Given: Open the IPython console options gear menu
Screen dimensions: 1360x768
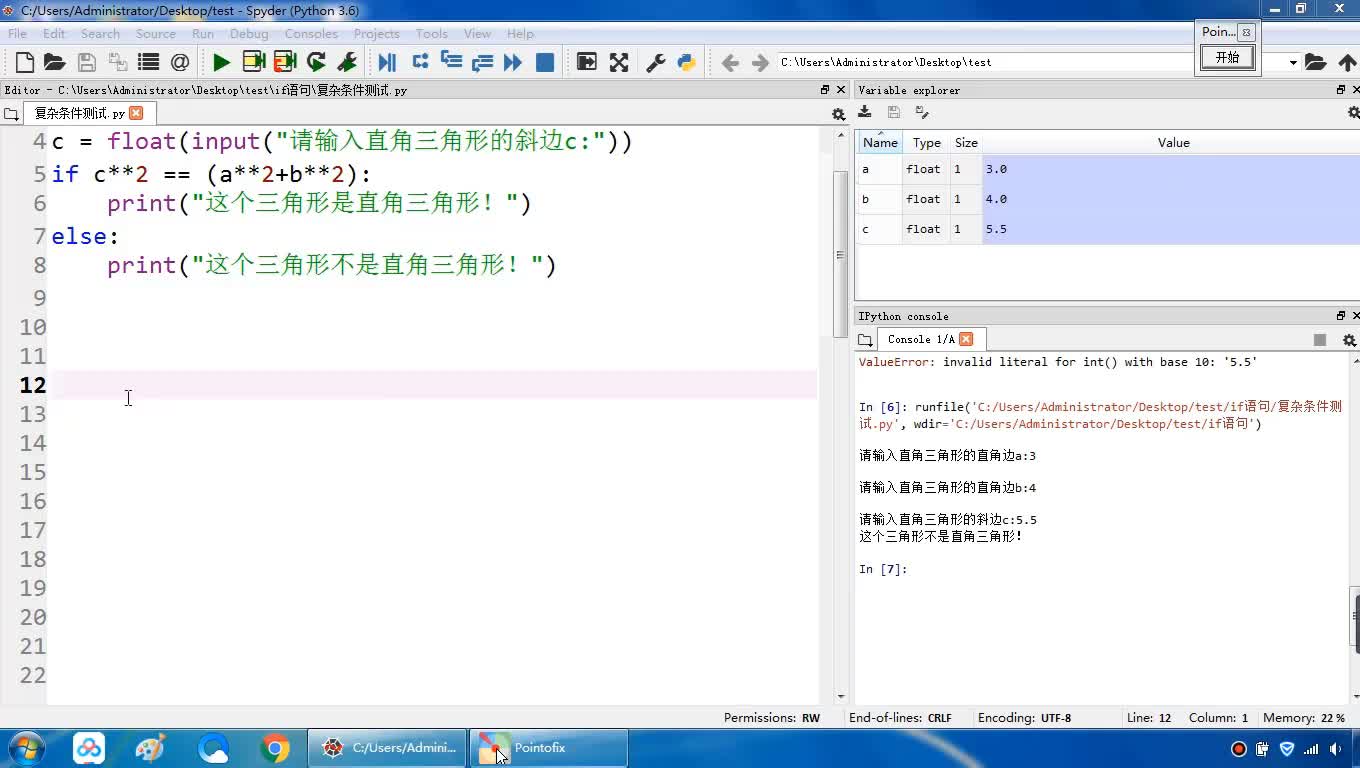Looking at the screenshot, I should pyautogui.click(x=1349, y=340).
